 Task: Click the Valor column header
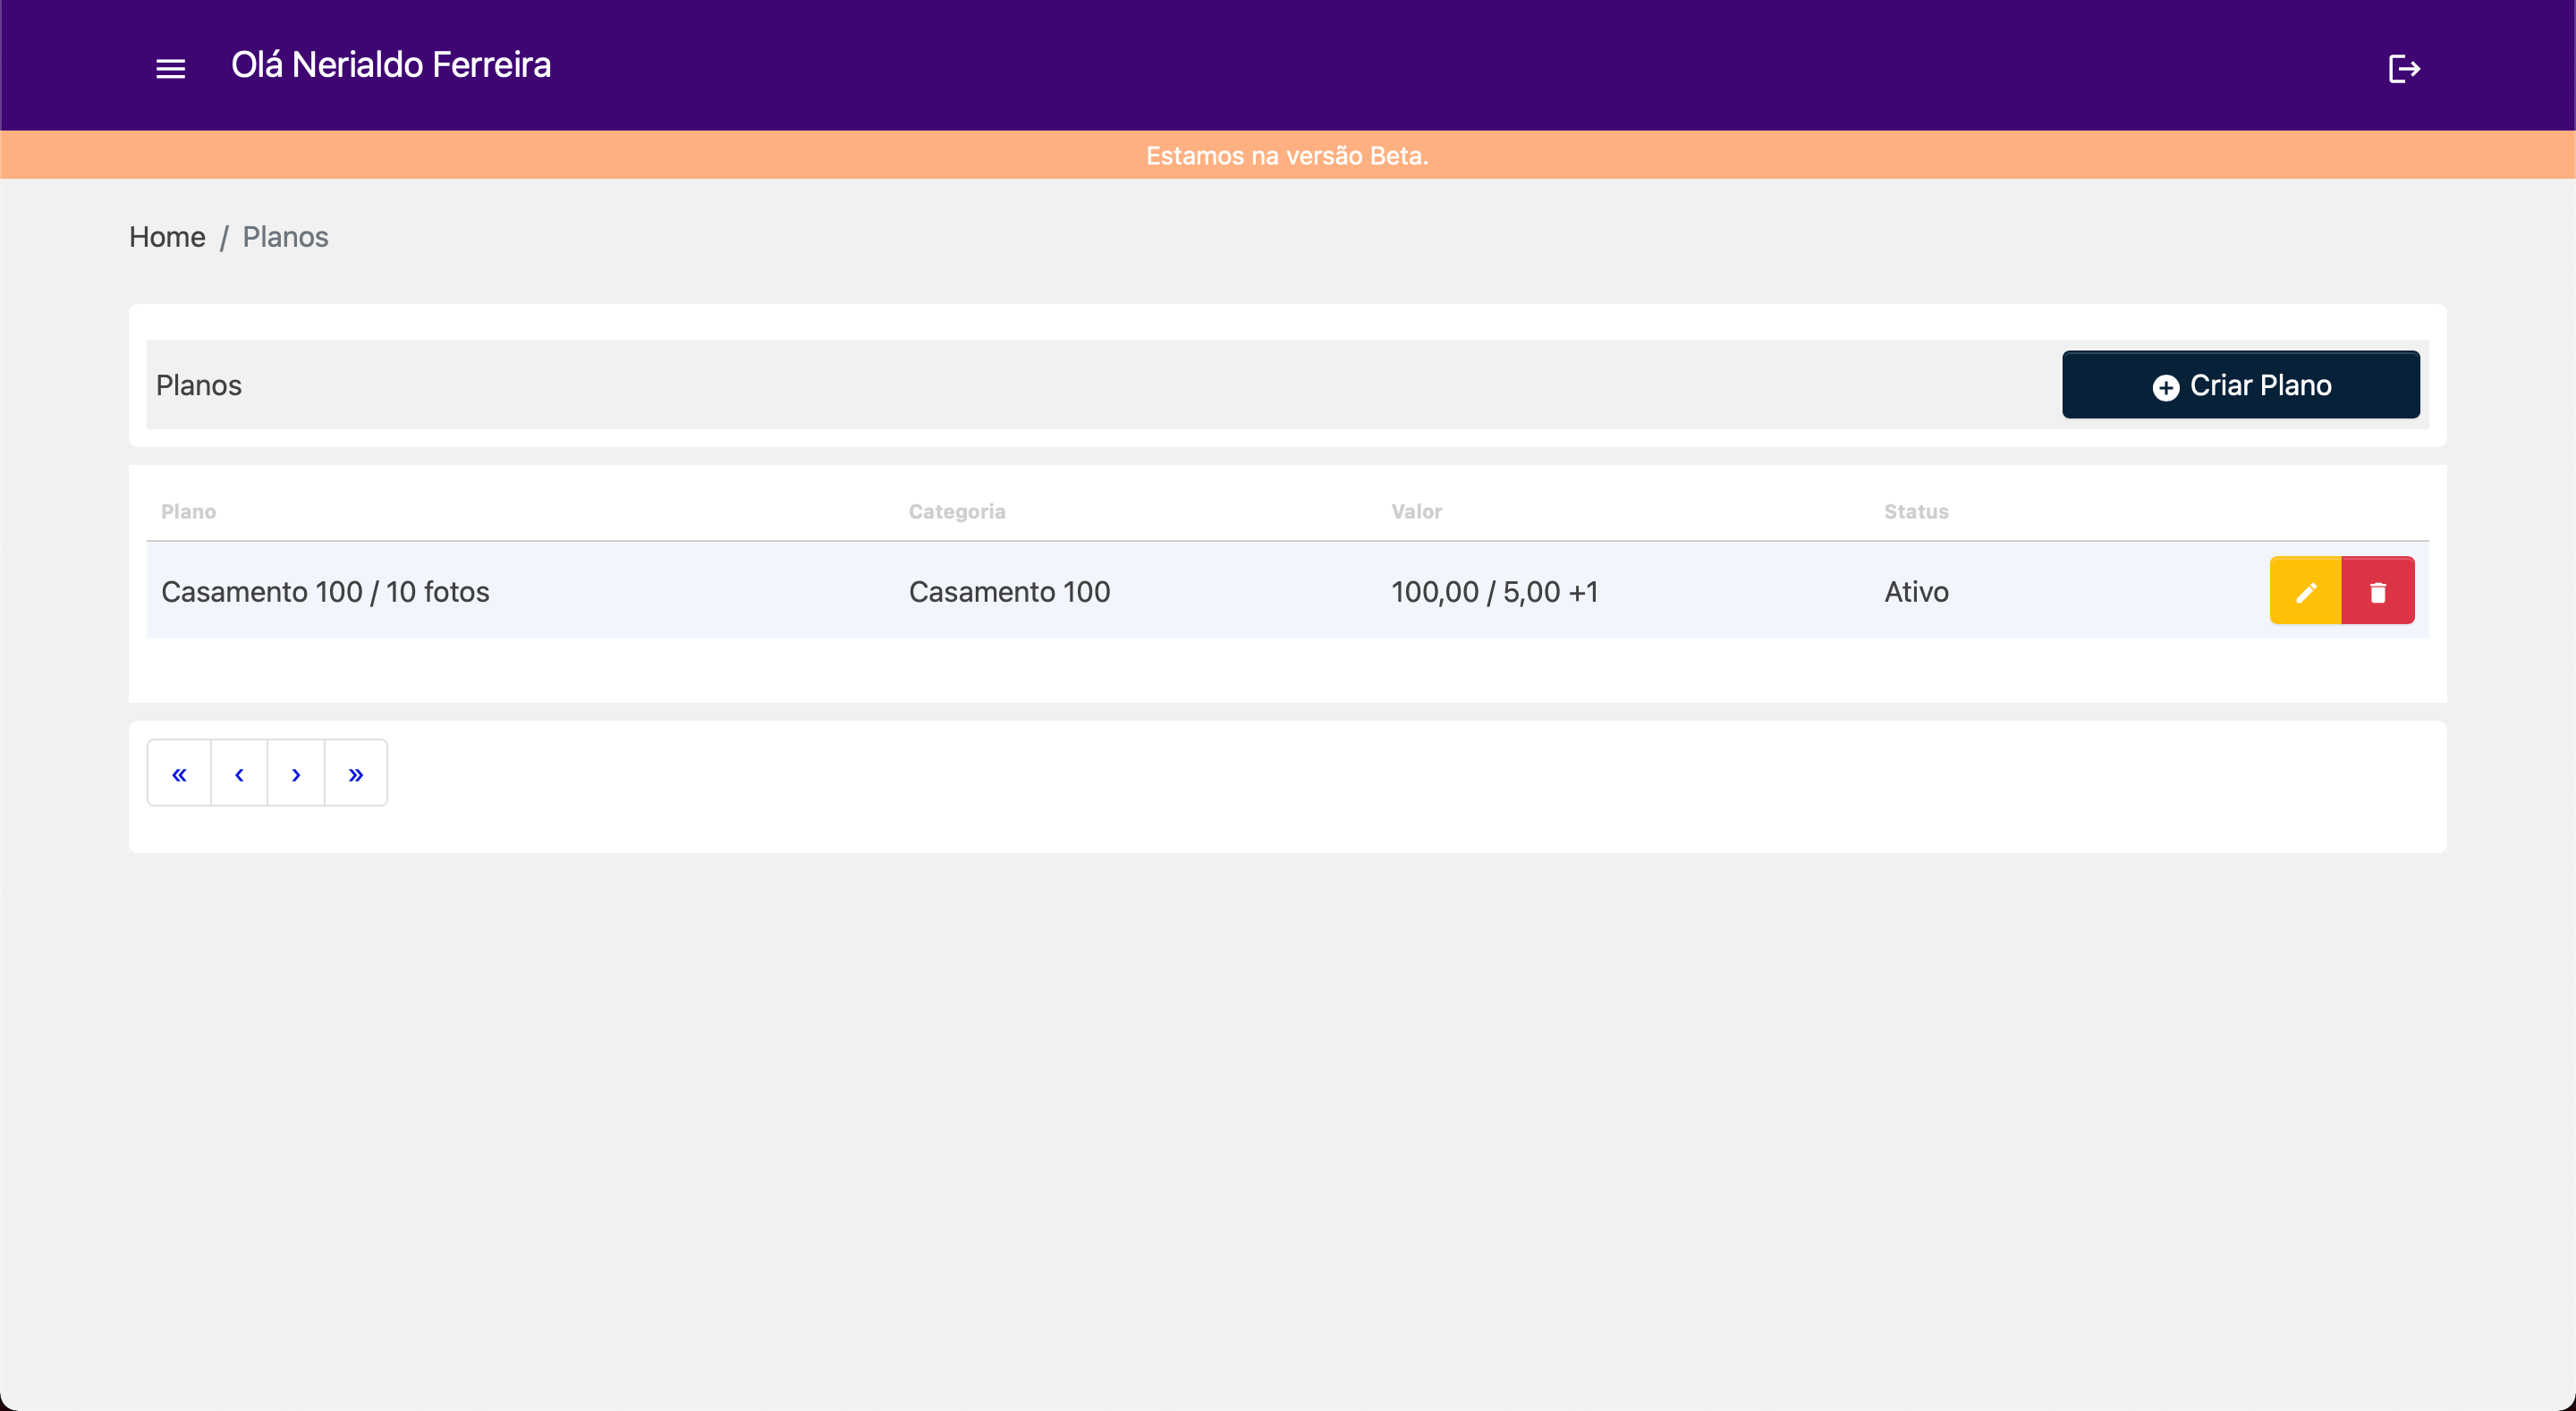click(1416, 512)
